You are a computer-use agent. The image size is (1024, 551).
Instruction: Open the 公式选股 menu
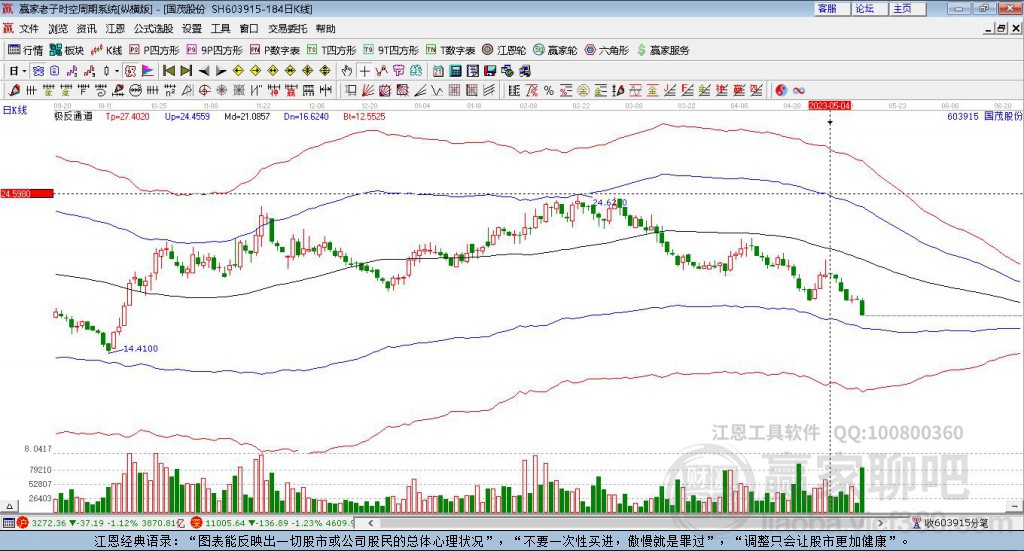tap(153, 29)
